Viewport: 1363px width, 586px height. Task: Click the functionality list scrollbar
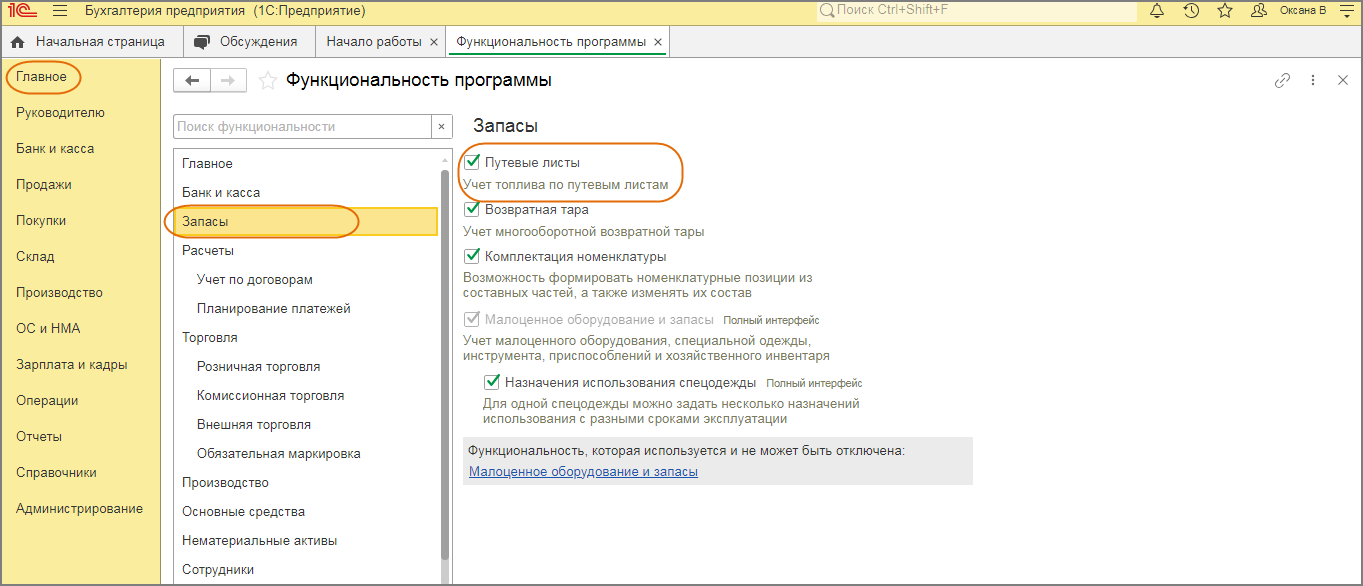click(446, 365)
